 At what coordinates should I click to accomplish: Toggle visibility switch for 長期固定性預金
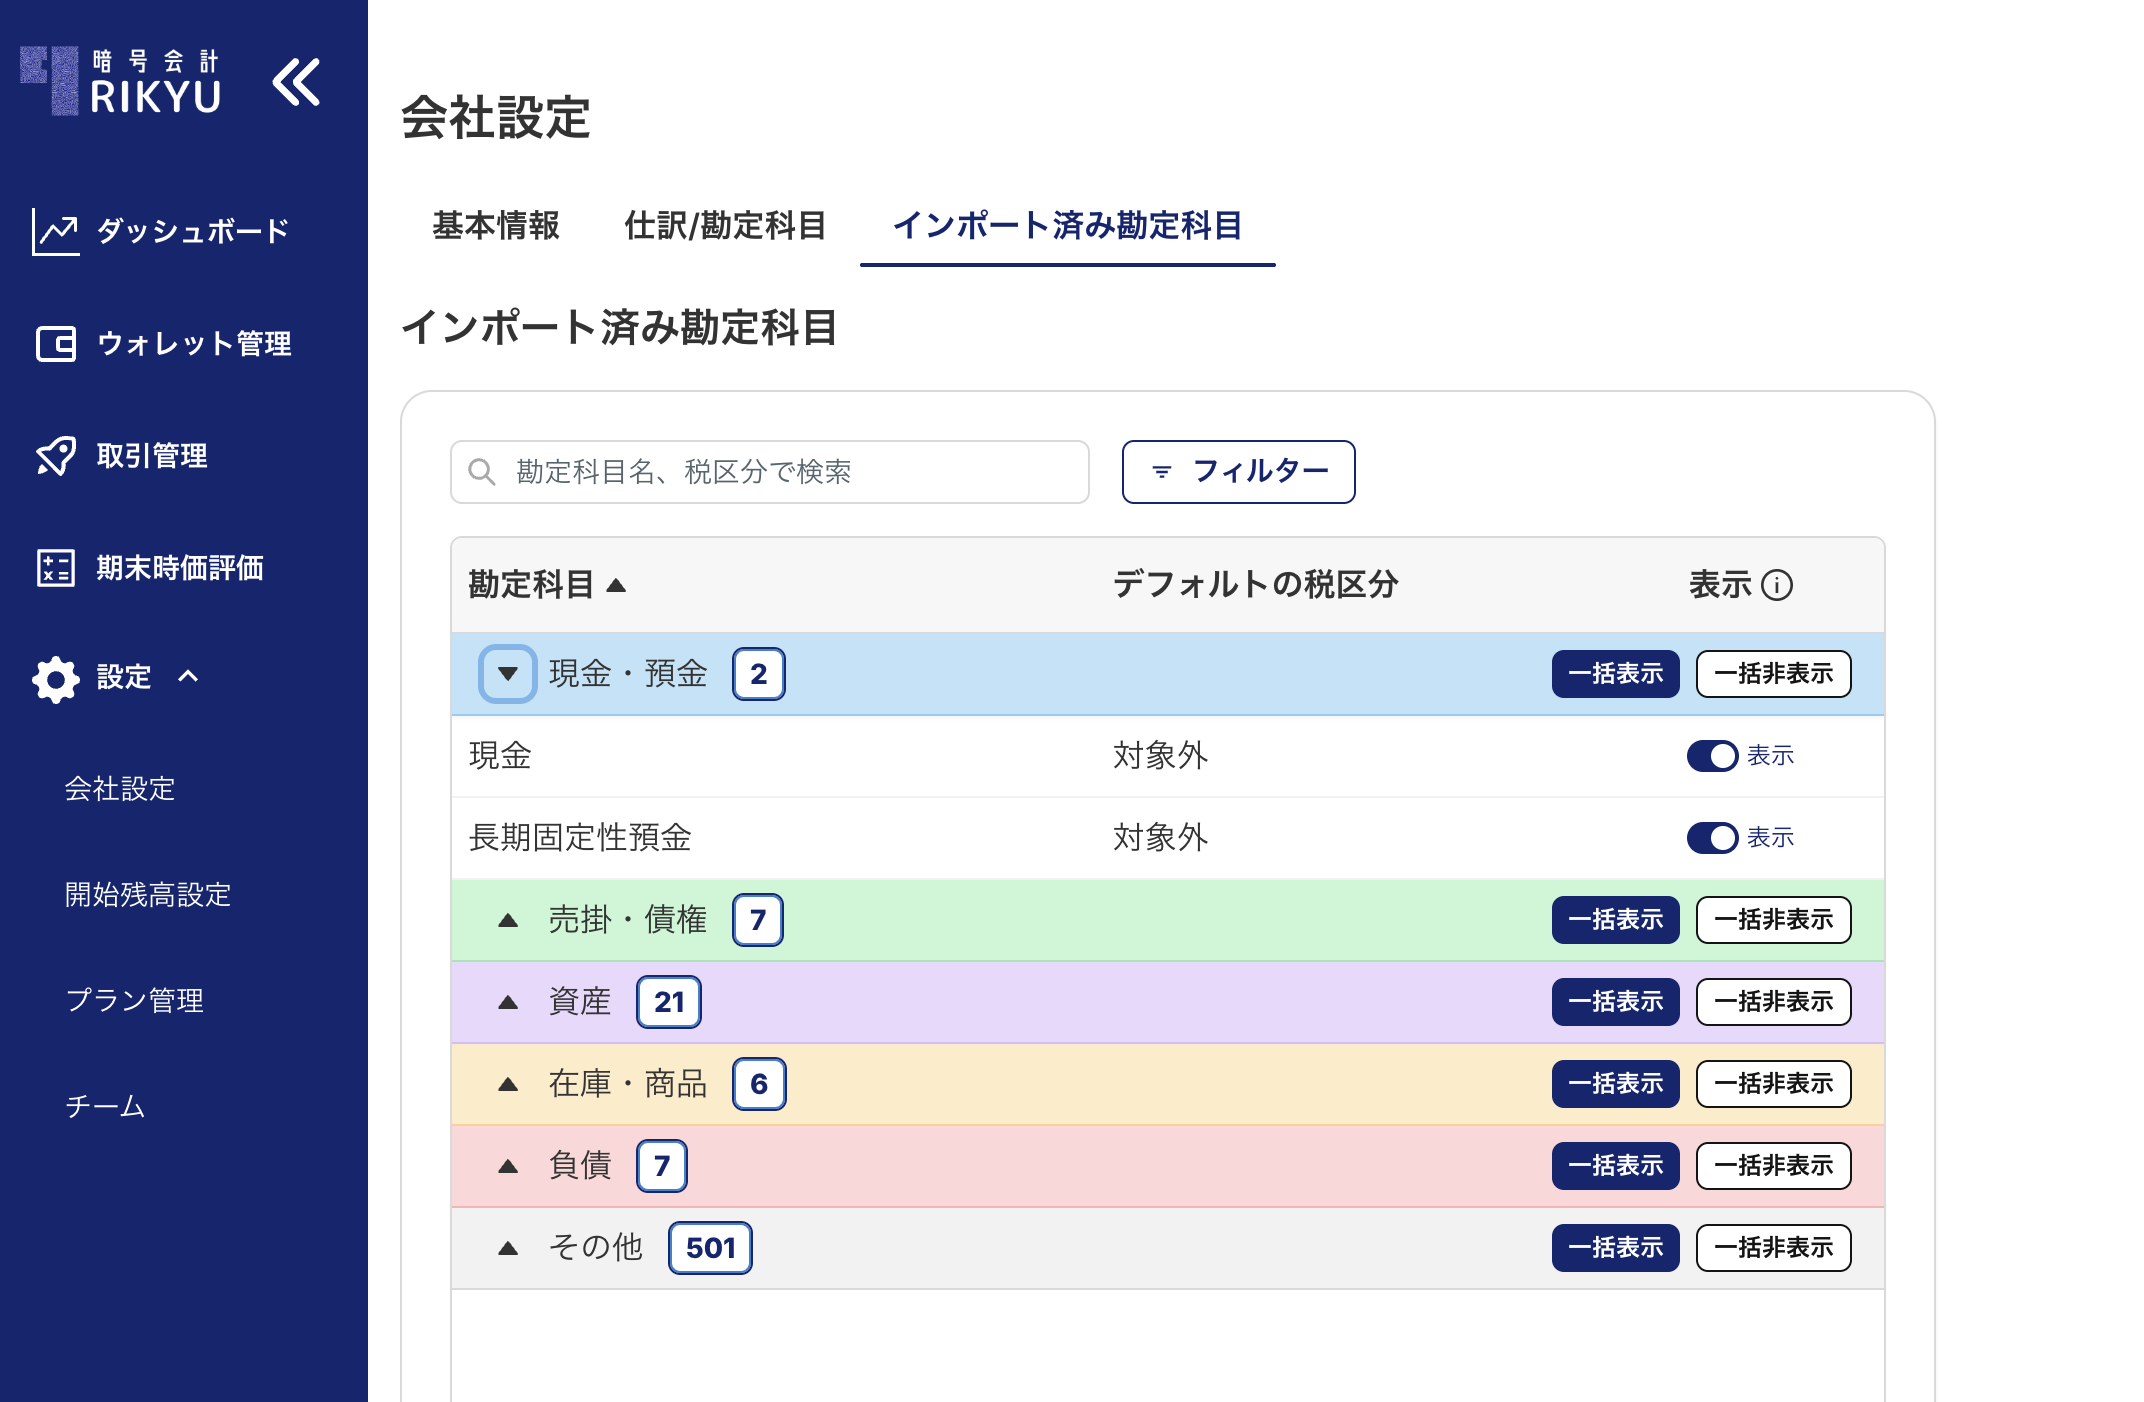(1711, 838)
